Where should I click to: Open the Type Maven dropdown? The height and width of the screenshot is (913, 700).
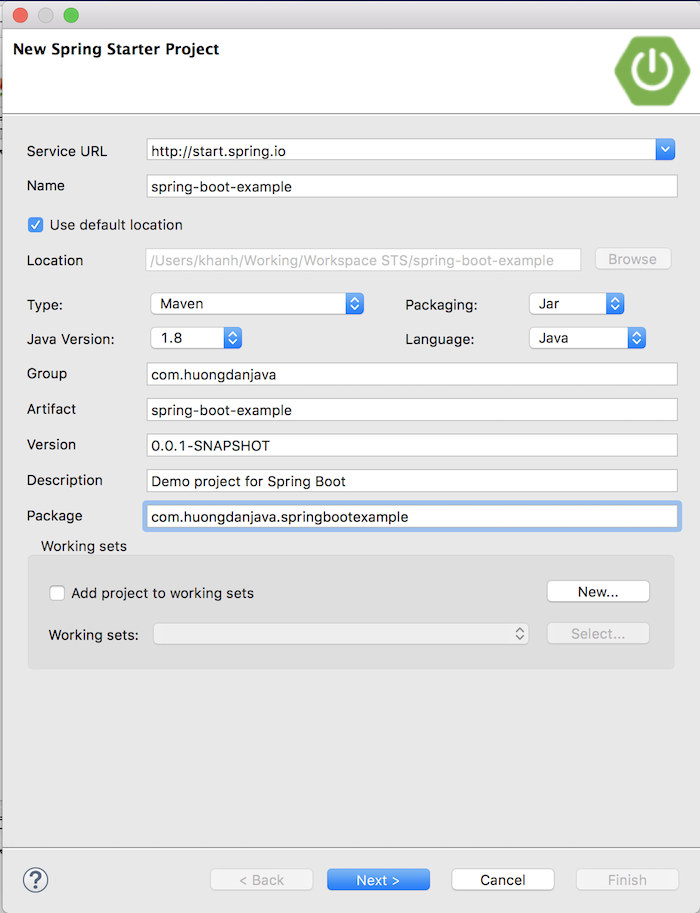point(257,303)
